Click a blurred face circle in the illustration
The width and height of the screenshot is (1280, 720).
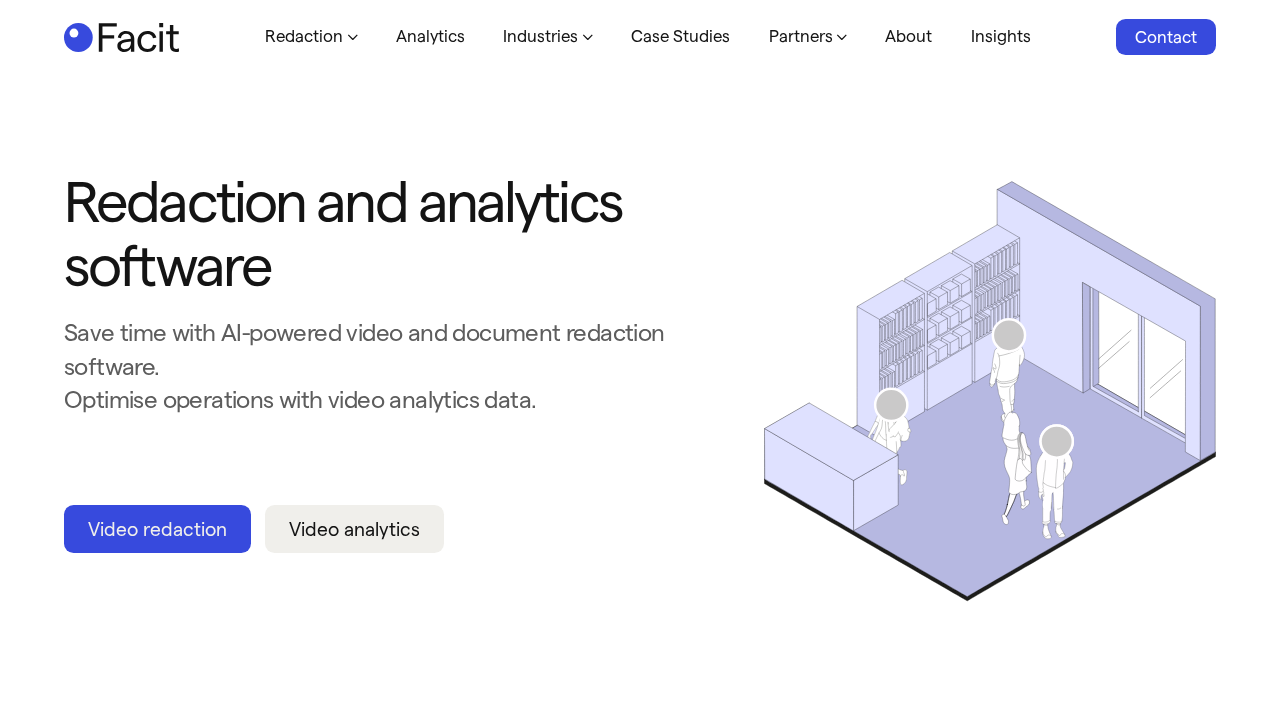coord(1008,335)
